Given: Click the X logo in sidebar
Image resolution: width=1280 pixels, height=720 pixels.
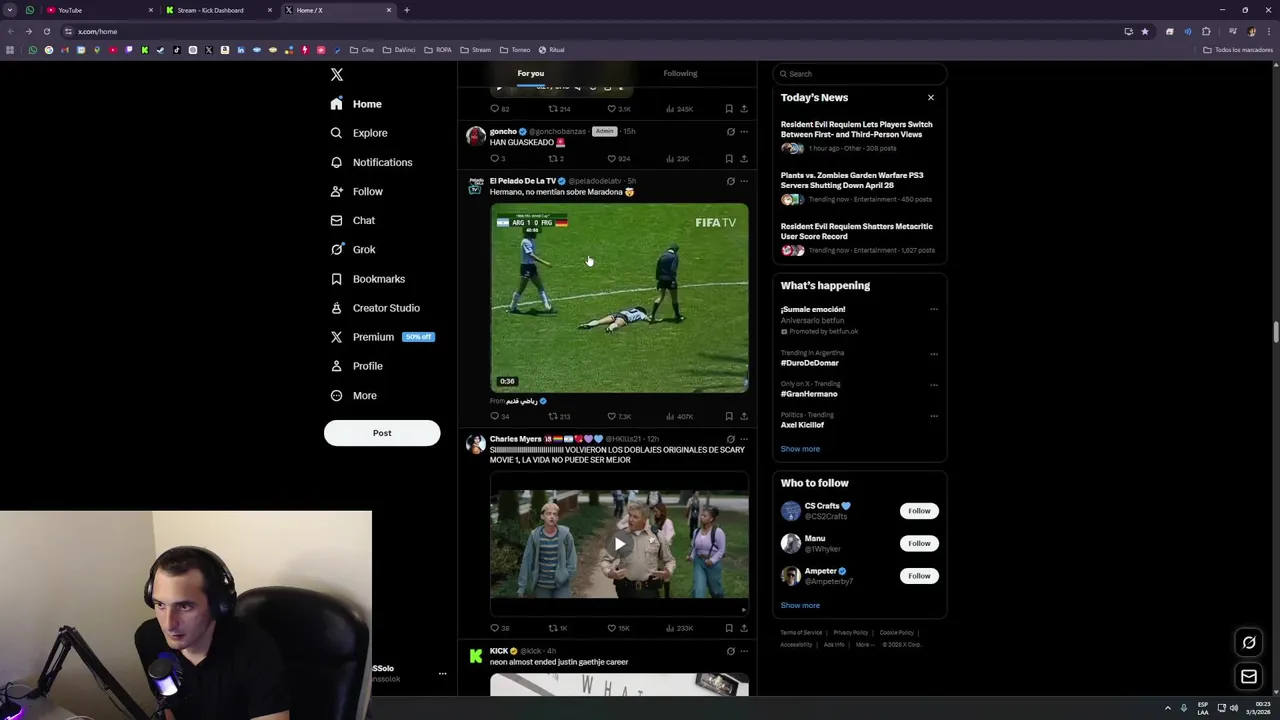Looking at the screenshot, I should tap(337, 75).
